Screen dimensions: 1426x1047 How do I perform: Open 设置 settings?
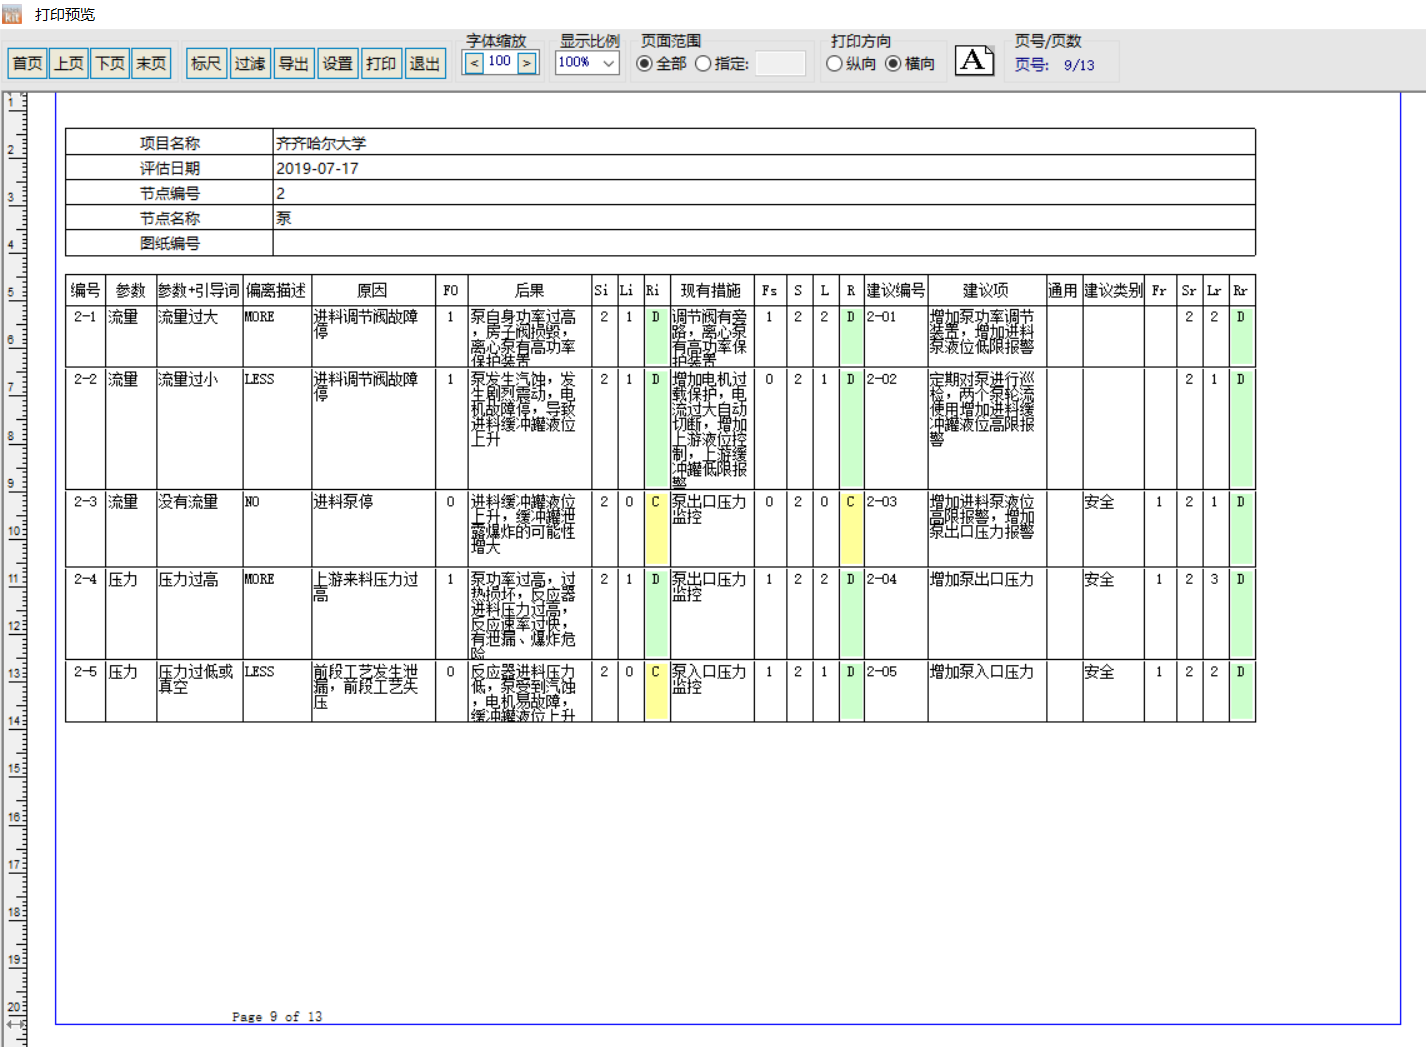(338, 64)
